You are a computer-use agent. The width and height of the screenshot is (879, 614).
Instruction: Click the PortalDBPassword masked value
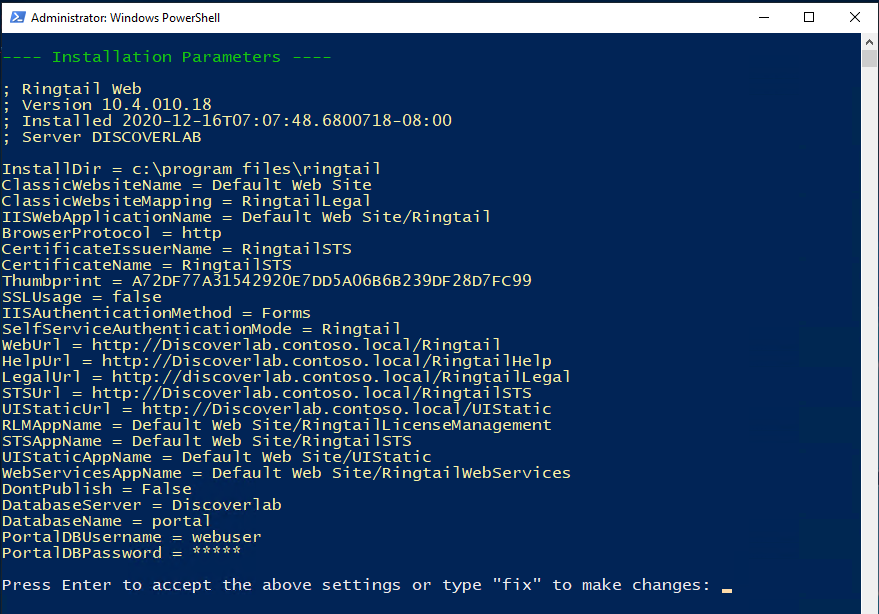[x=216, y=552]
